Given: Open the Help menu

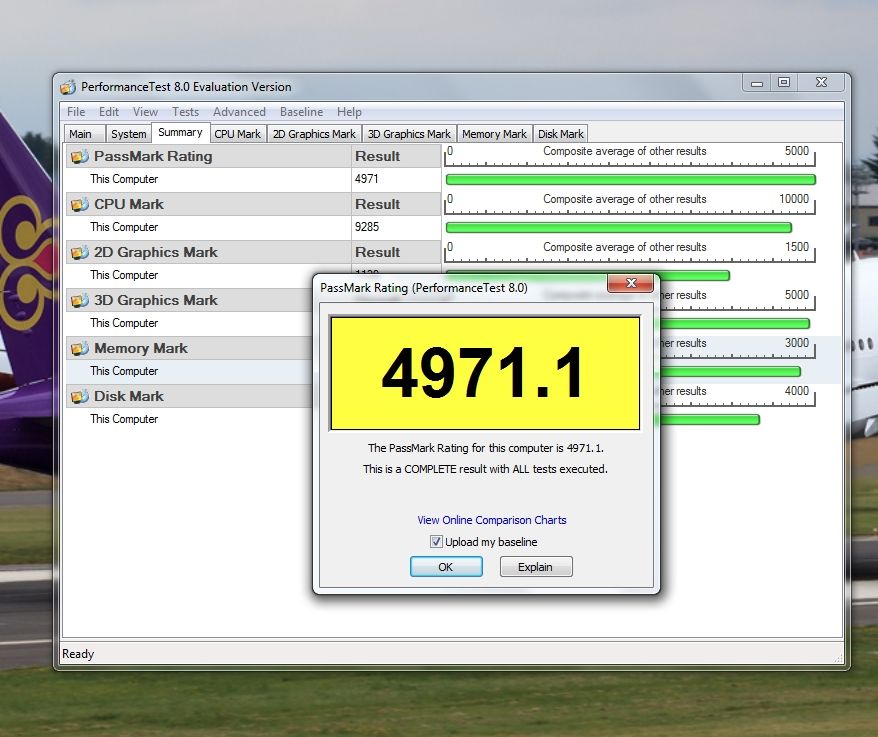Looking at the screenshot, I should [x=349, y=112].
